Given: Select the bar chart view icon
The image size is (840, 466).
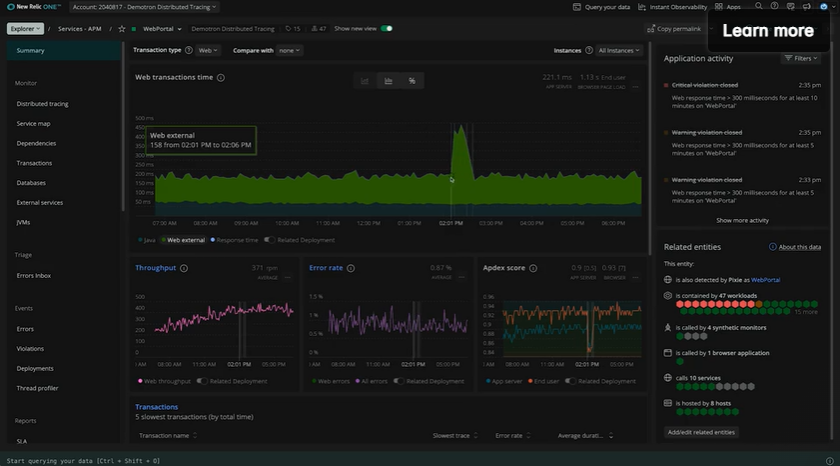Looking at the screenshot, I should 388,81.
